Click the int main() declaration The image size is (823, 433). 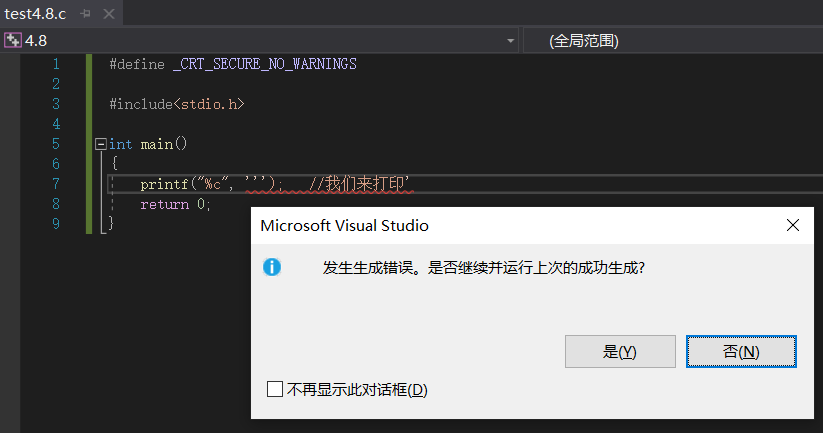(148, 144)
